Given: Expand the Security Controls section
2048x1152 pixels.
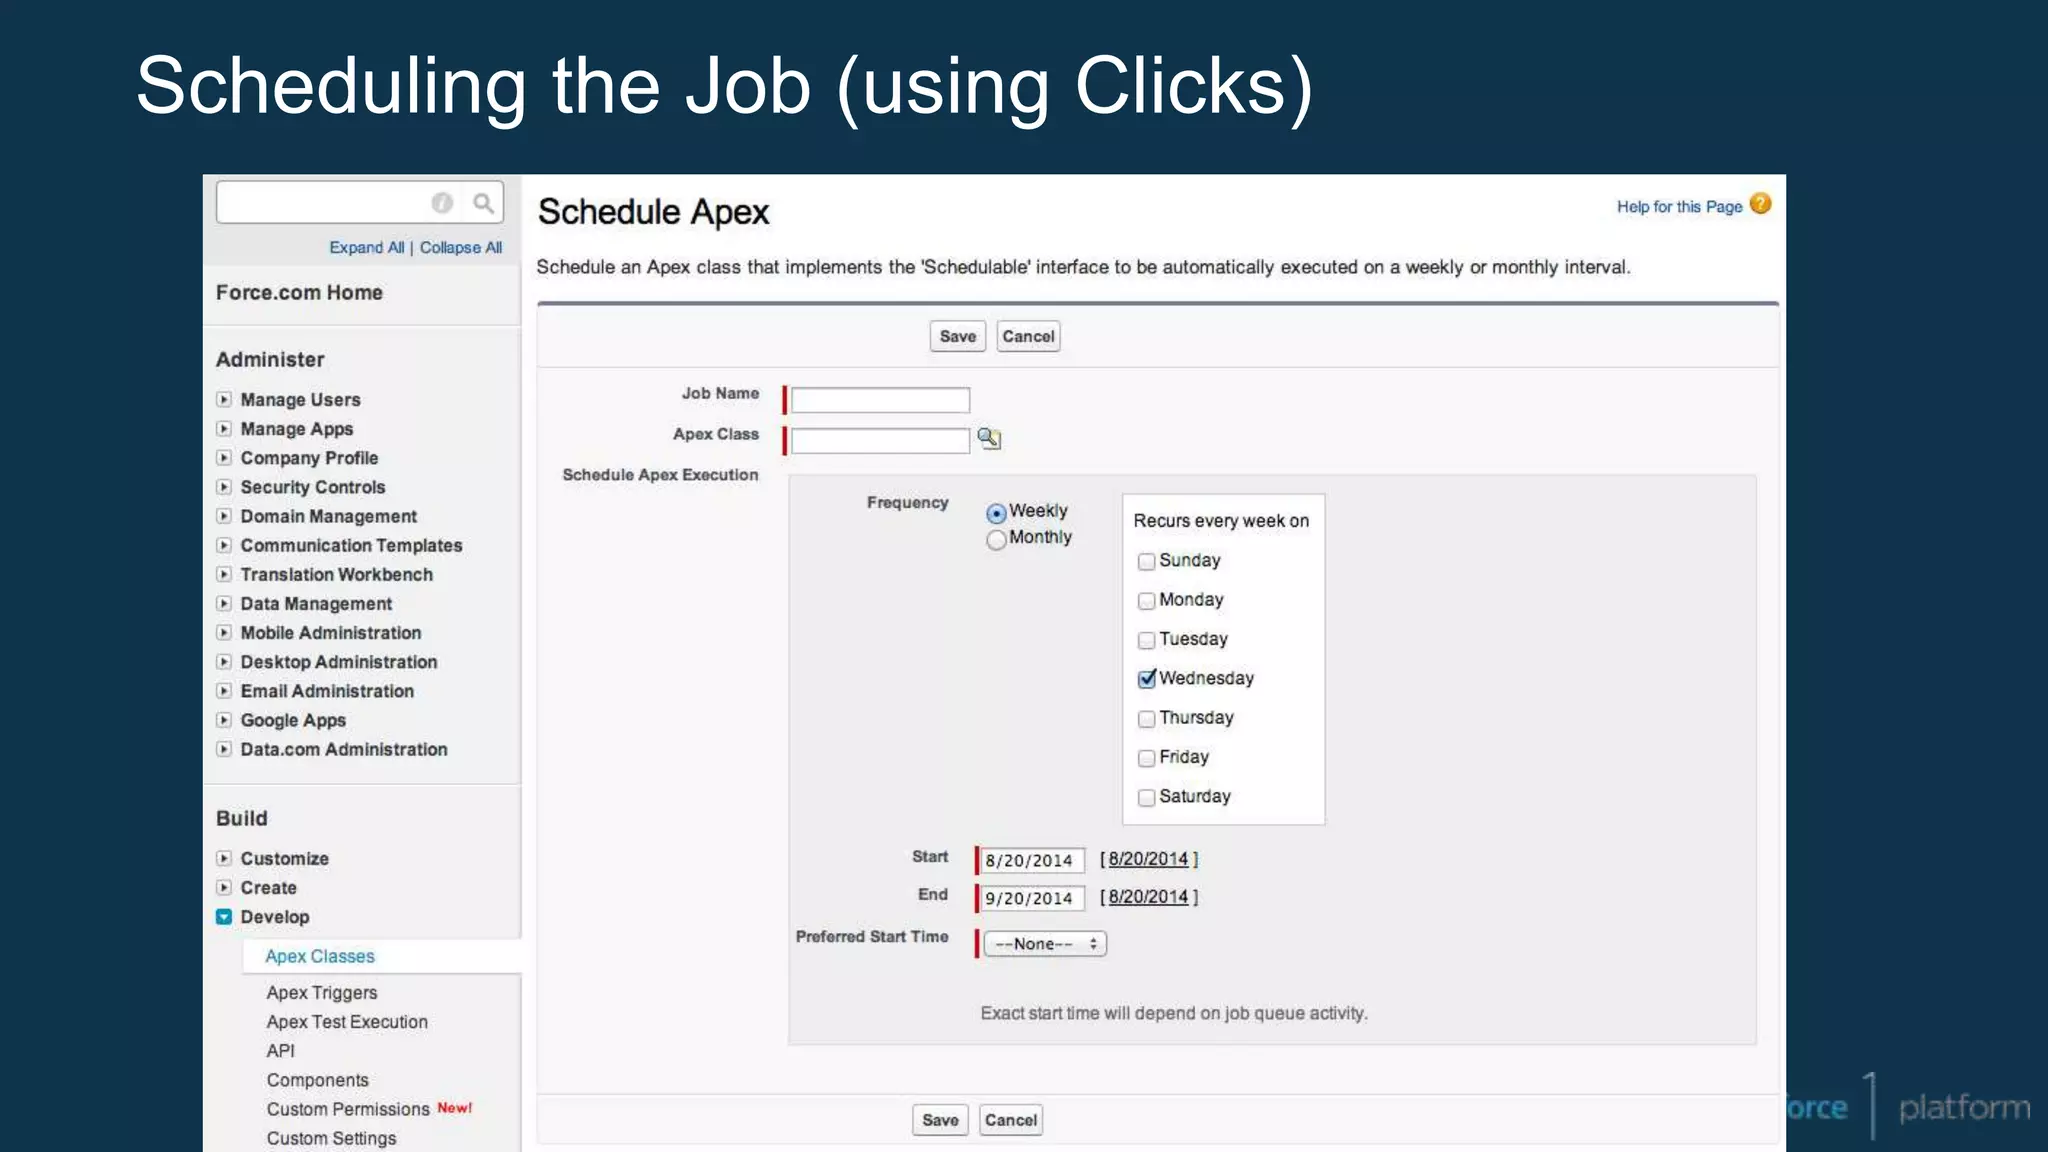Looking at the screenshot, I should pyautogui.click(x=224, y=487).
